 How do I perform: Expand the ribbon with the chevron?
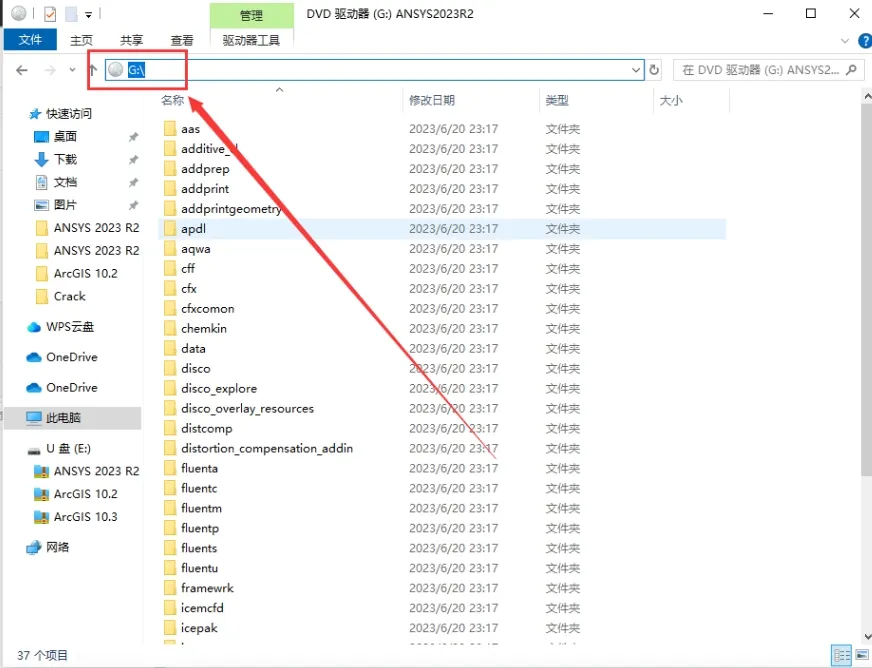tap(845, 41)
